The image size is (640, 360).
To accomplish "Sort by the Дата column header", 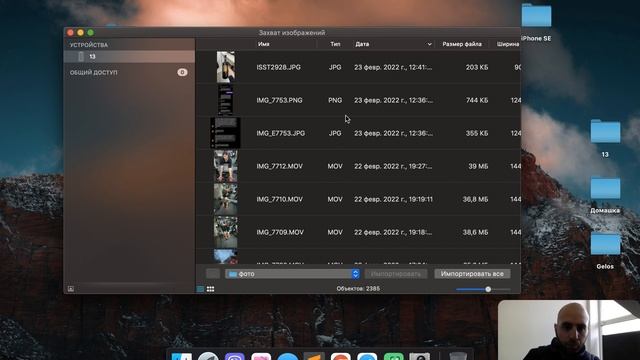I will (362, 44).
